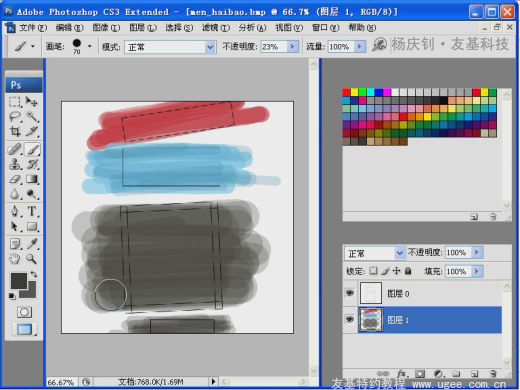Select the Crop tool
Screen dimensions: 520x390
coord(15,131)
